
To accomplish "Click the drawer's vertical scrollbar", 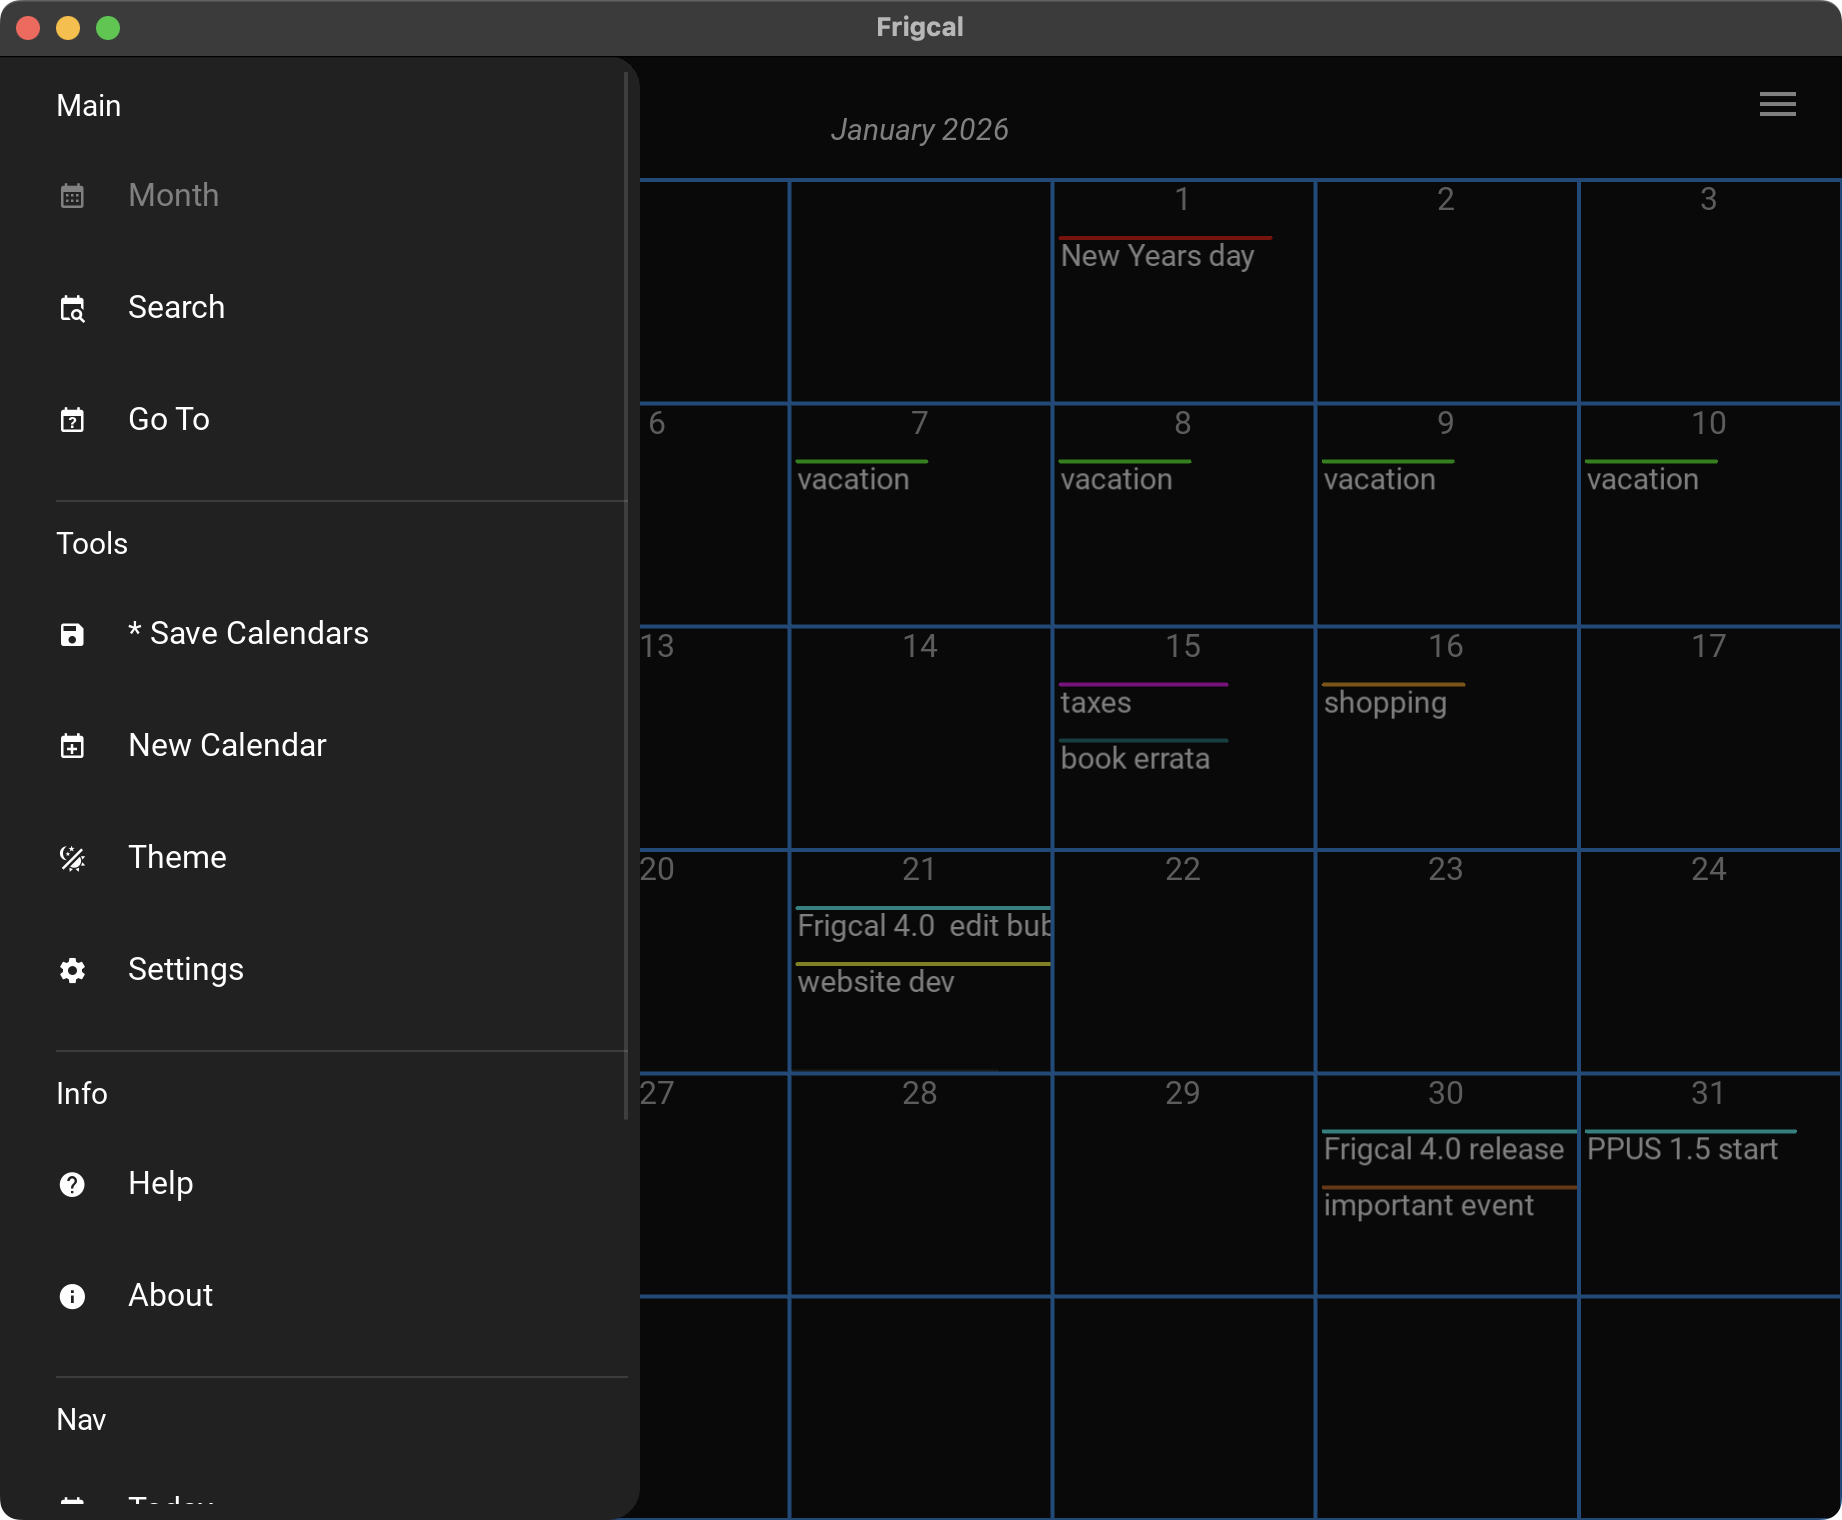I will pos(626,600).
